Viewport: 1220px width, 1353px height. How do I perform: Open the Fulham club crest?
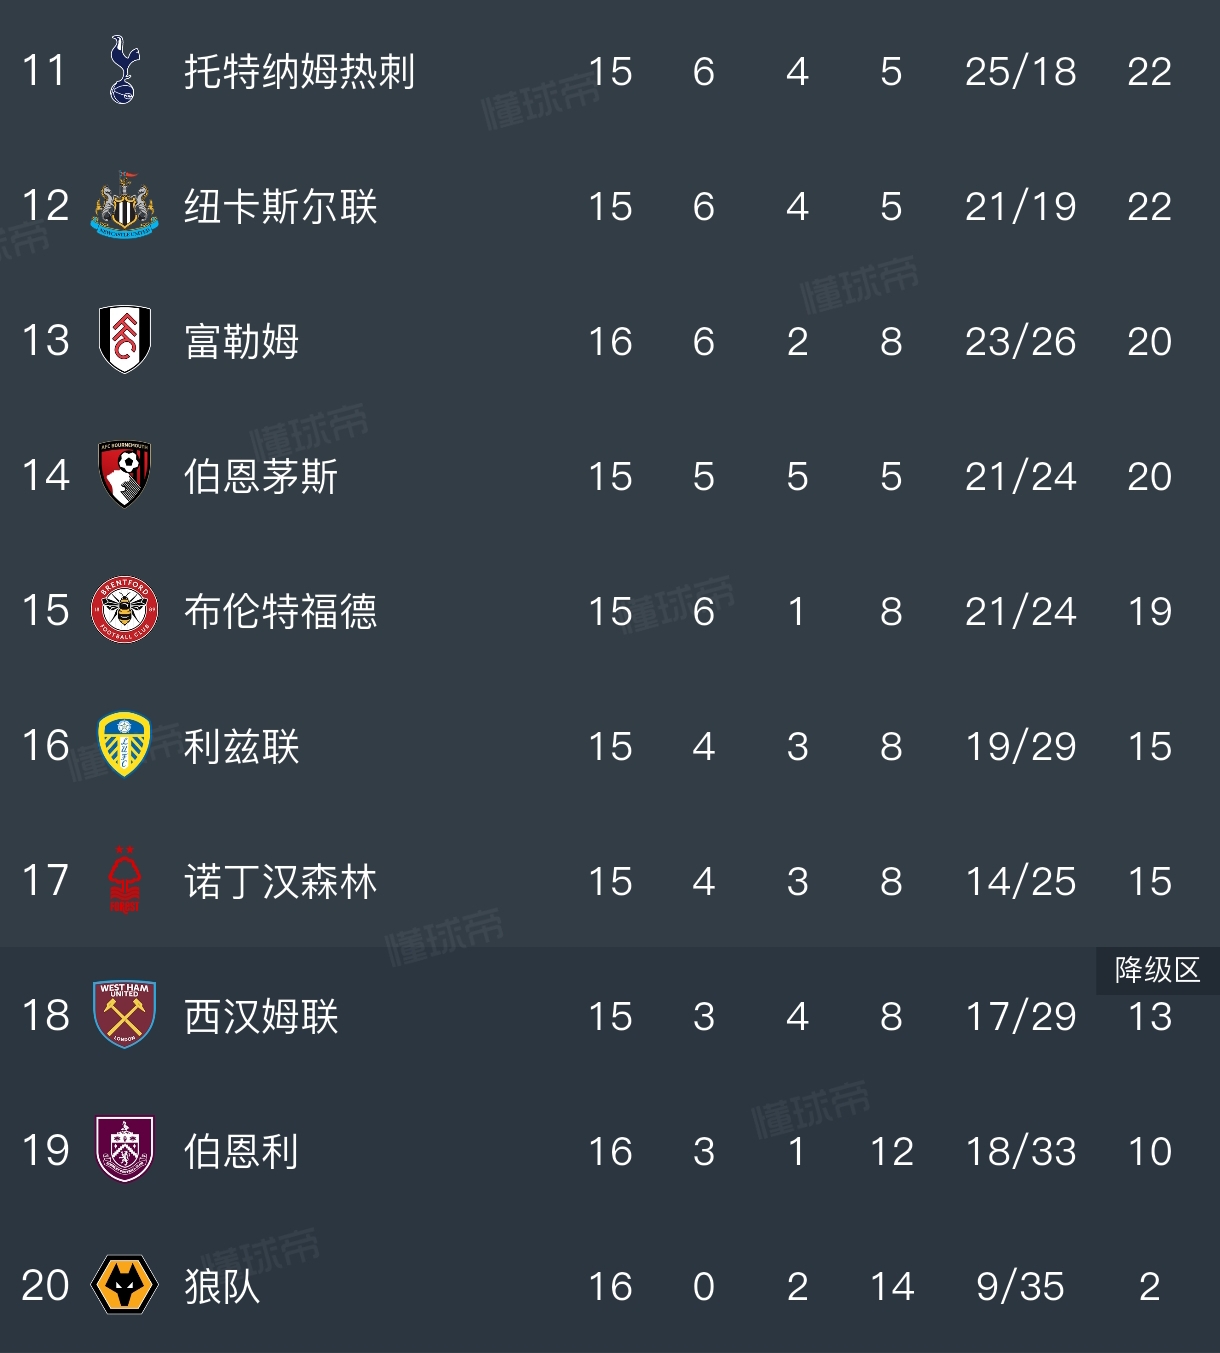125,340
